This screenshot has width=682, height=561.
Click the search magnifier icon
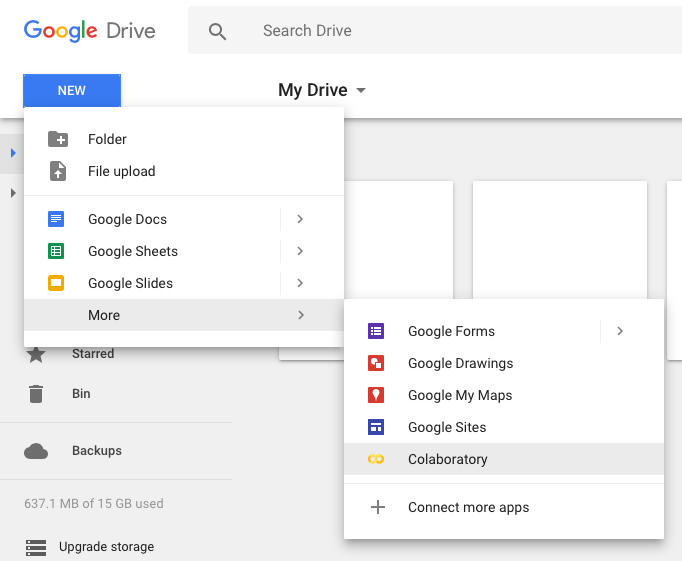(x=217, y=31)
